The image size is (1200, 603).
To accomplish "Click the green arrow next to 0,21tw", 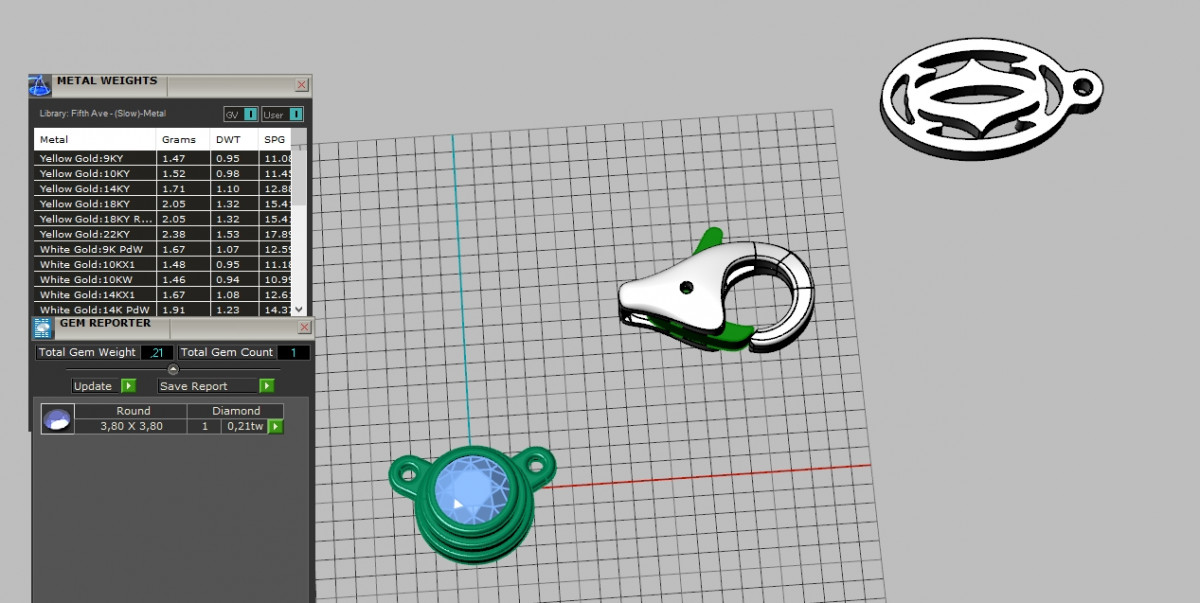I will click(x=276, y=427).
